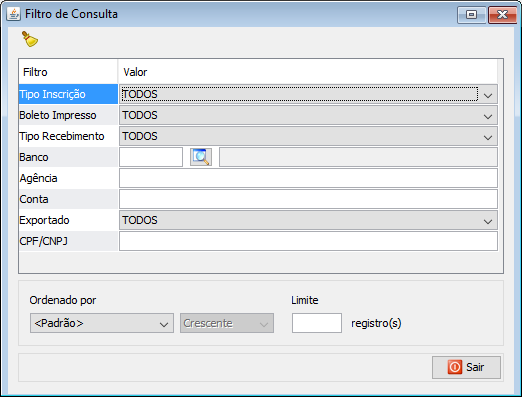This screenshot has width=522, height=397.
Task: Select the Exportado row label
Action: pyautogui.click(x=68, y=220)
